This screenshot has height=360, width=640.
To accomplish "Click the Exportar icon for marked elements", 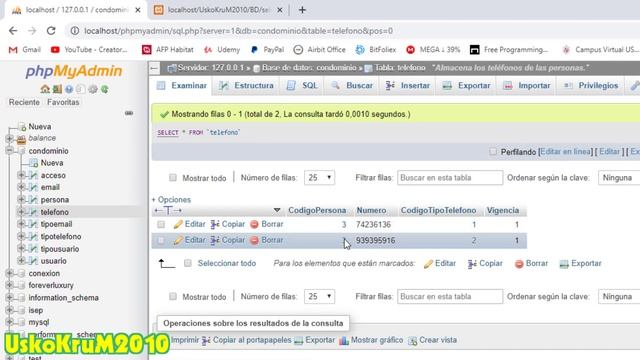I will pos(564,264).
